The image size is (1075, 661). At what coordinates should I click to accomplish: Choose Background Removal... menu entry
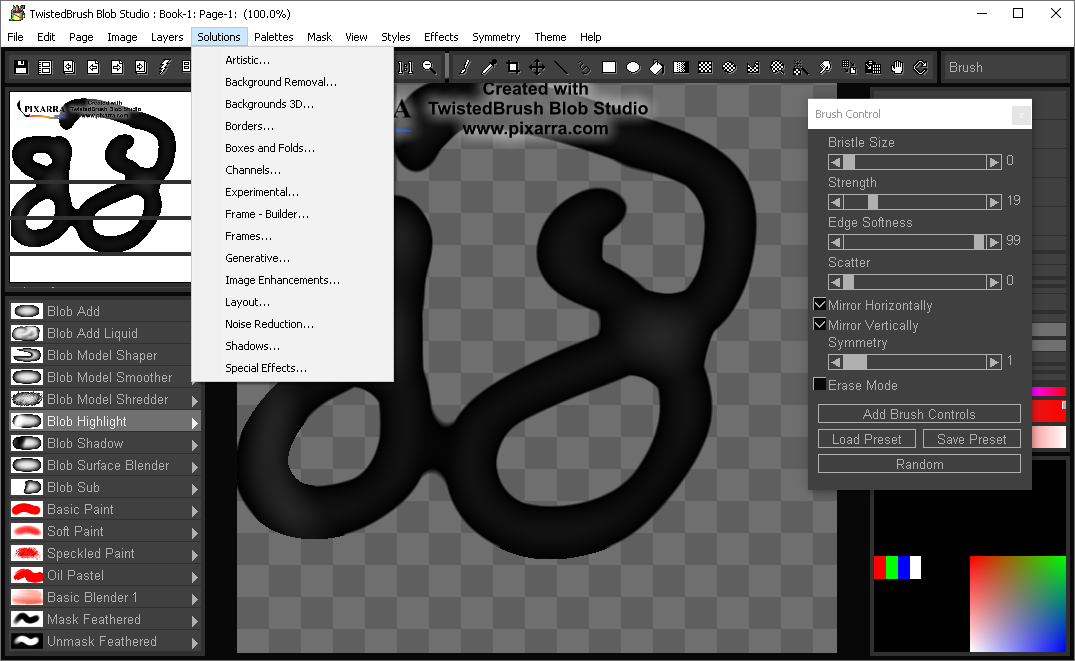[292, 82]
